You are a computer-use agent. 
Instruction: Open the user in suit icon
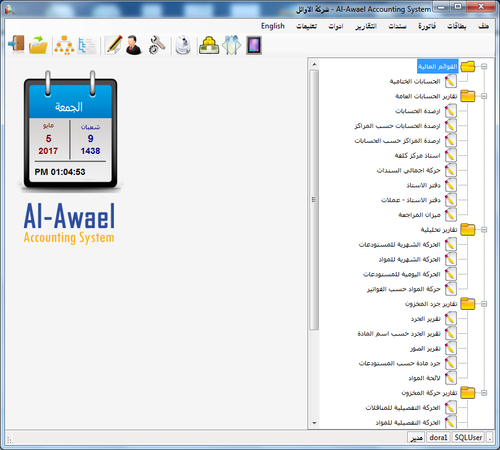(134, 45)
